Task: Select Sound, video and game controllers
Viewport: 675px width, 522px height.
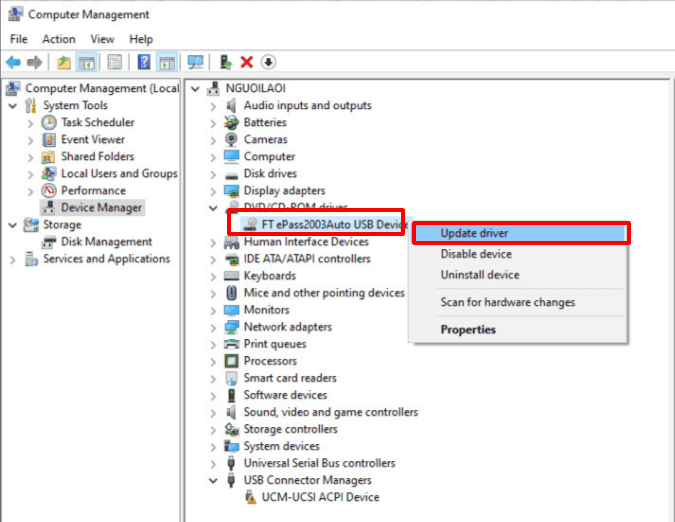Action: (331, 412)
